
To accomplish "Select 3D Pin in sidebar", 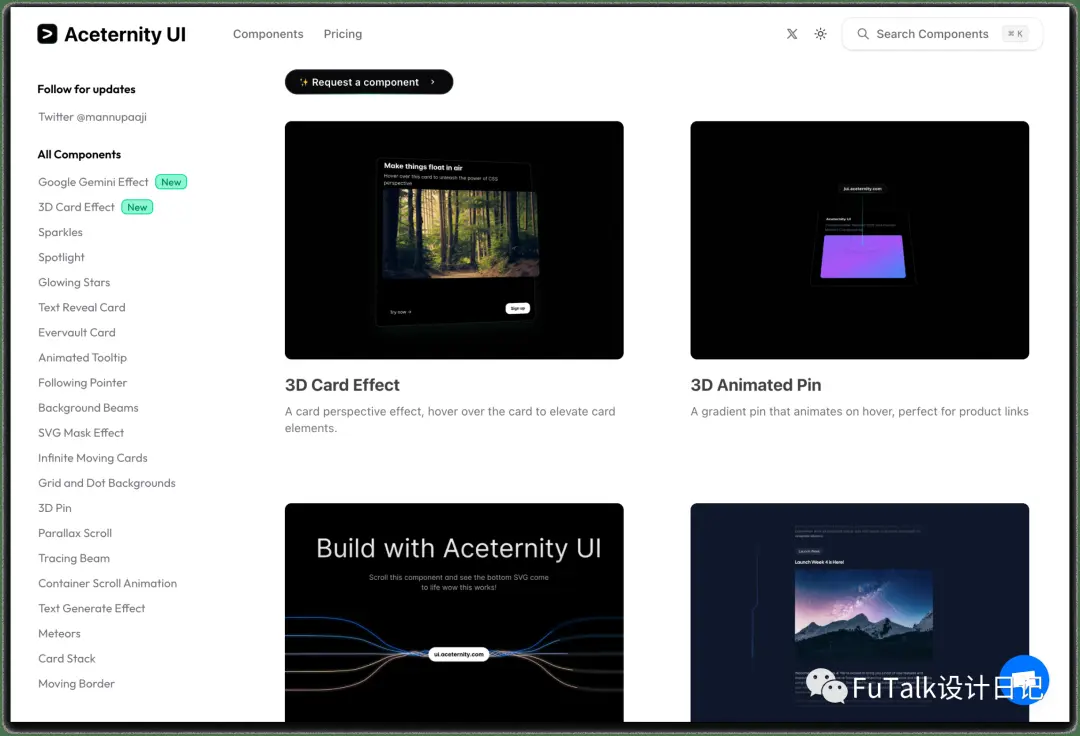I will pyautogui.click(x=55, y=508).
